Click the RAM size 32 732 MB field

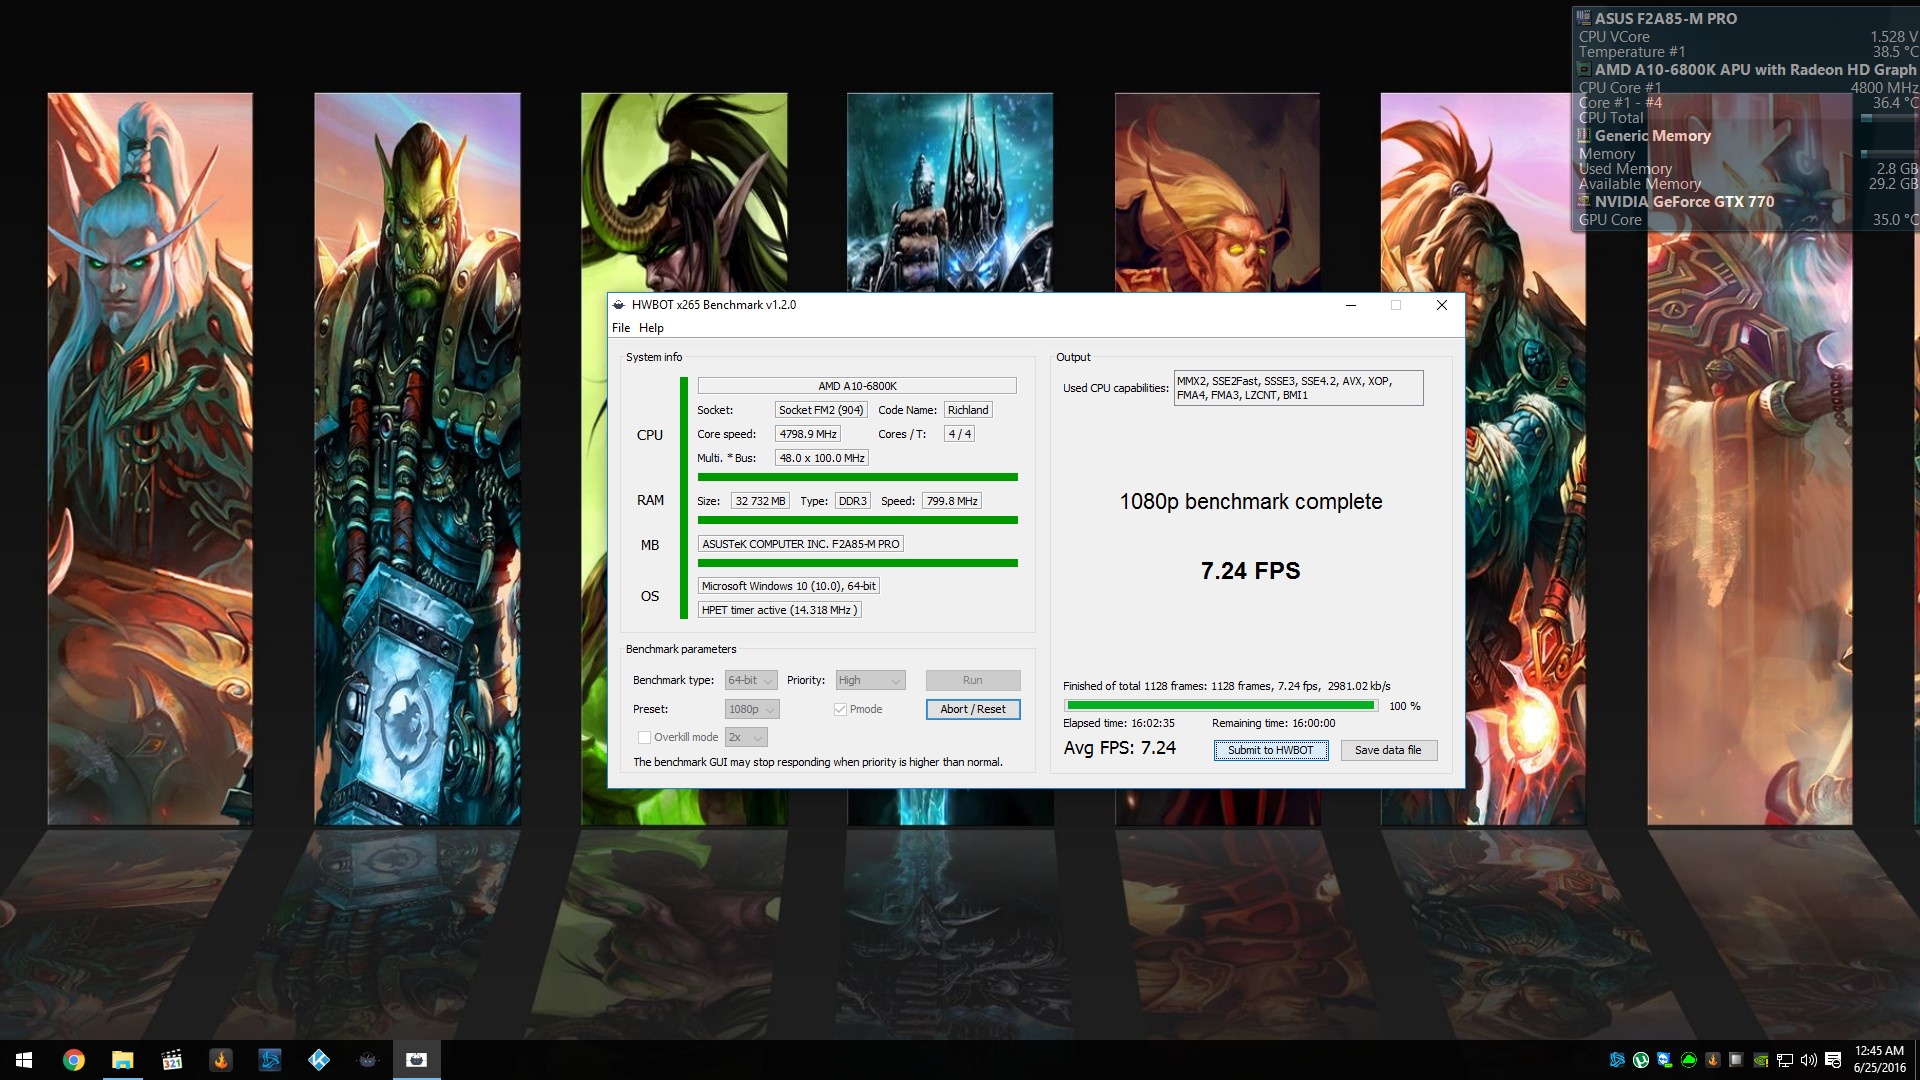pos(760,501)
